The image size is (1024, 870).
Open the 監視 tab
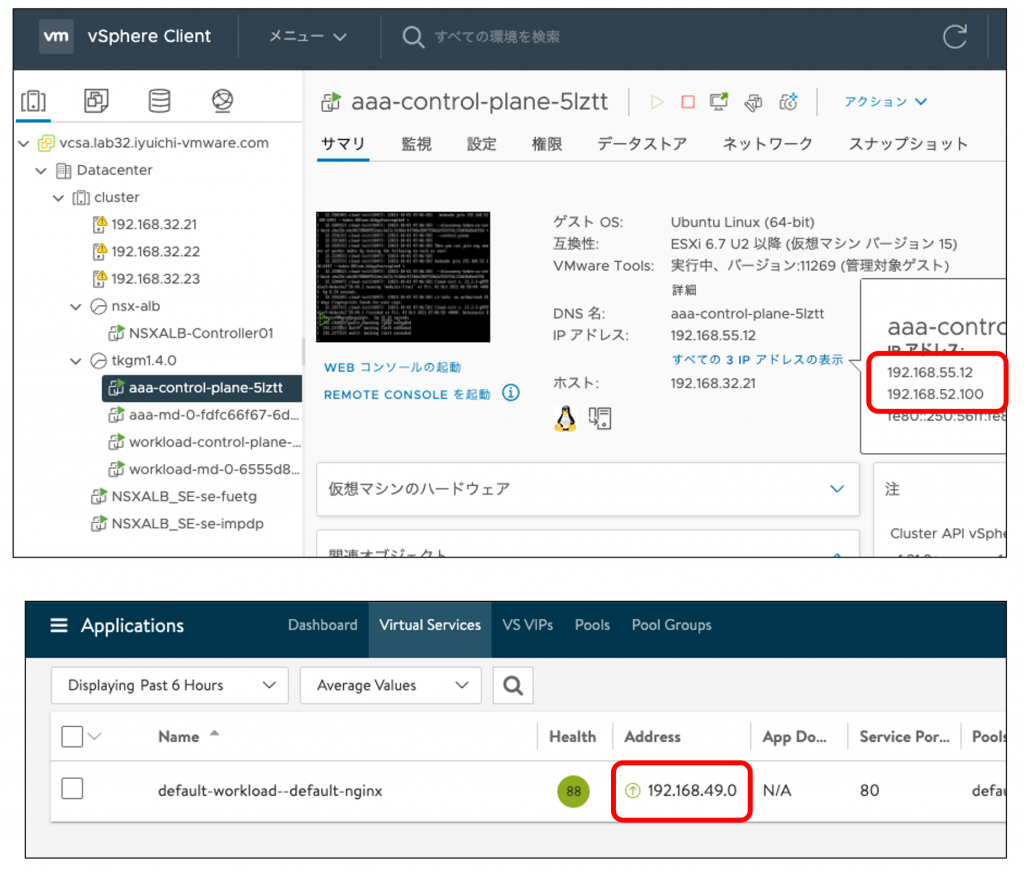pyautogui.click(x=417, y=144)
